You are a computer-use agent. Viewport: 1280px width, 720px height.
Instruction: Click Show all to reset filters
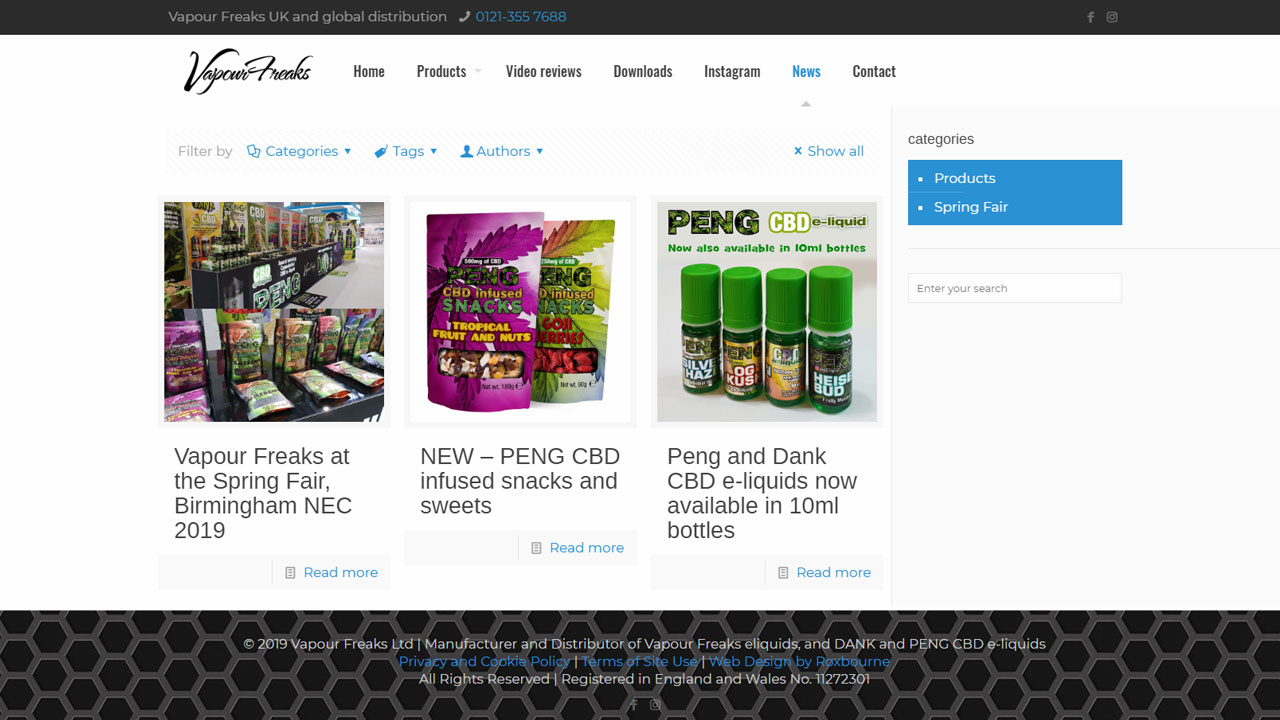pyautogui.click(x=836, y=151)
